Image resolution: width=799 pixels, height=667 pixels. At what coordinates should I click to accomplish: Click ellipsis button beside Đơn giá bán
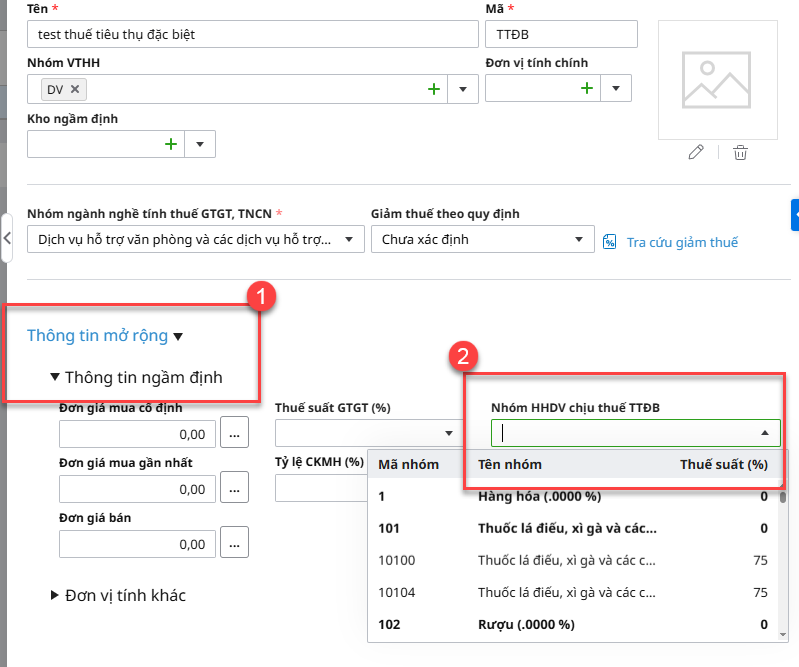234,543
